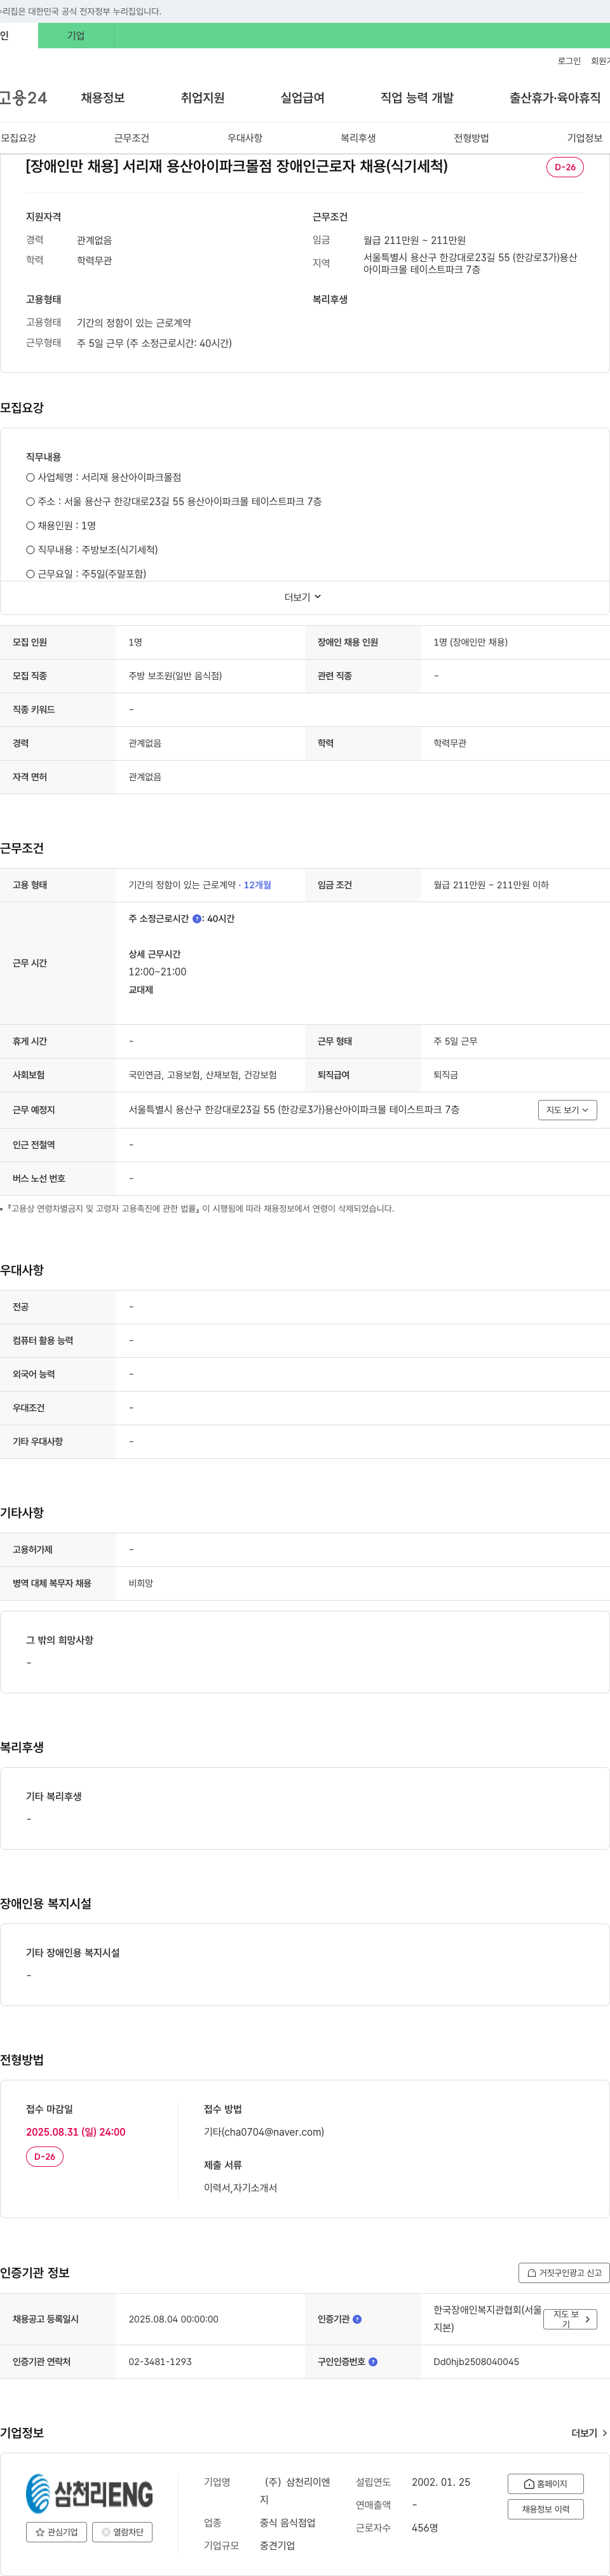This screenshot has width=610, height=2576.
Task: Click the 1명 (장애인만 채용) cell
Action: (470, 642)
